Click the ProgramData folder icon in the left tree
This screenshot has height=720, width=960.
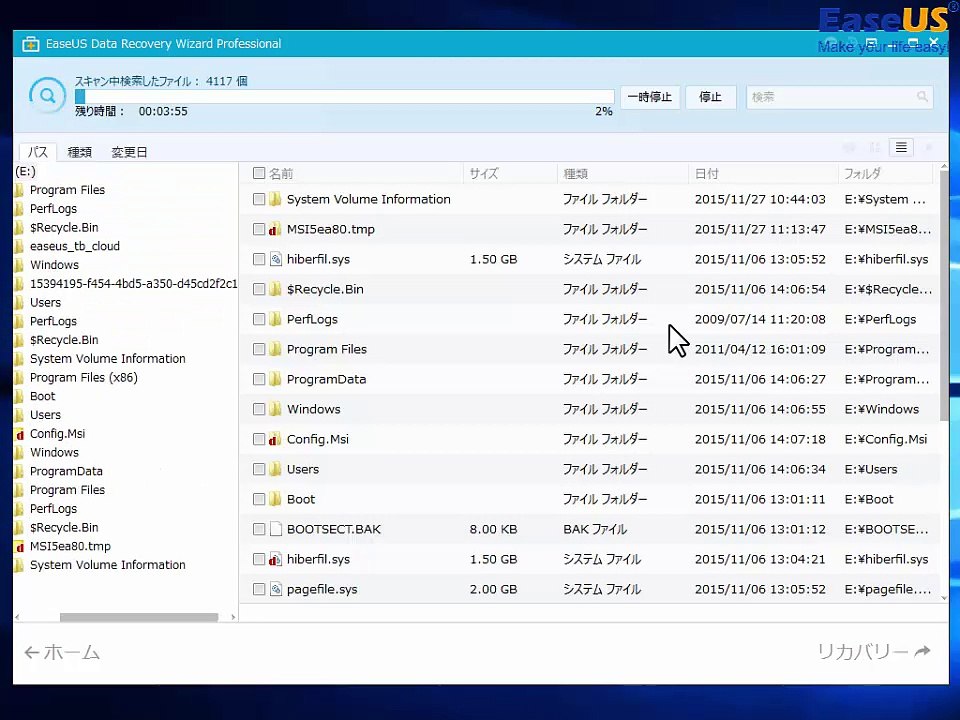20,471
